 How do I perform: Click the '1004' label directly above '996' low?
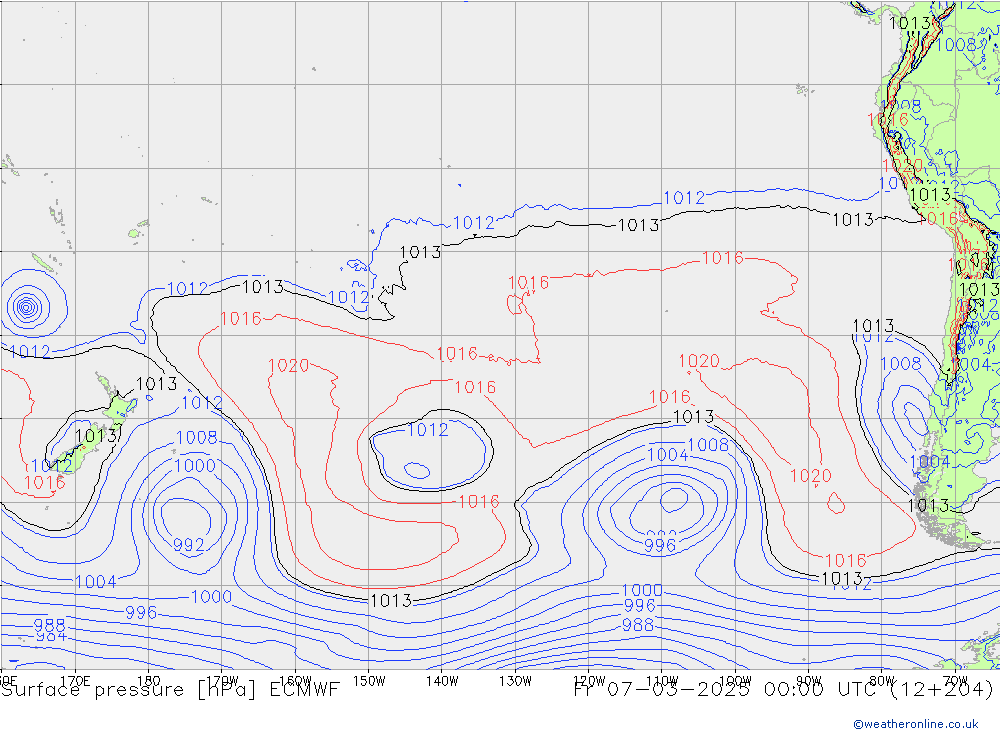tap(668, 455)
